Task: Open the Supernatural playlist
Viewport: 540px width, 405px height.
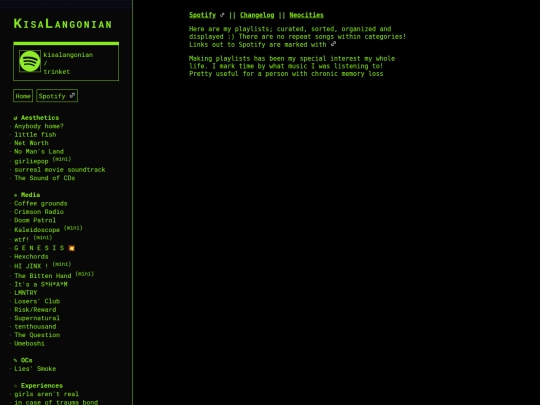Action: (x=37, y=318)
